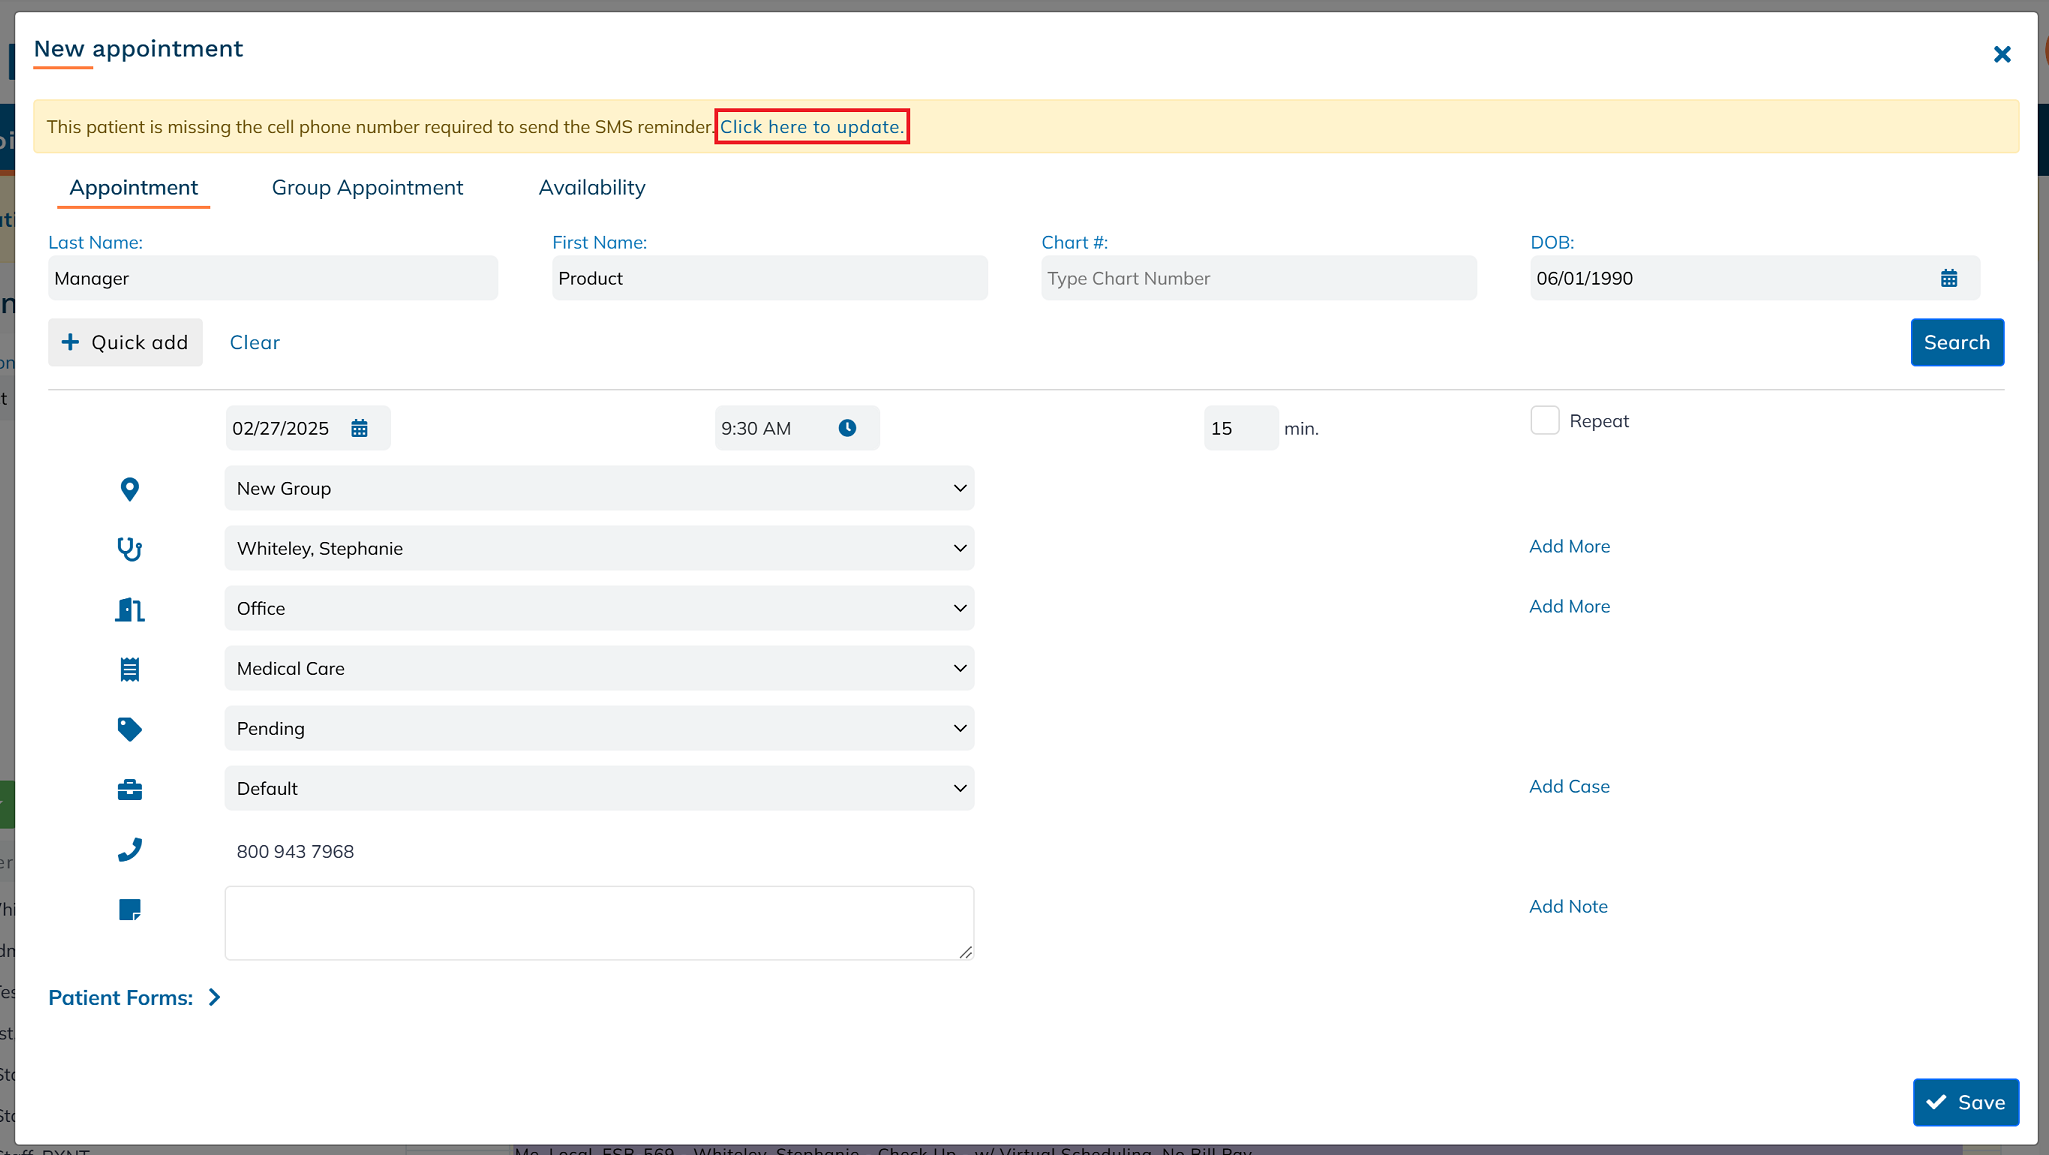Viewport: 2049px width, 1155px height.
Task: Open the Pending status dropdown
Action: point(600,728)
